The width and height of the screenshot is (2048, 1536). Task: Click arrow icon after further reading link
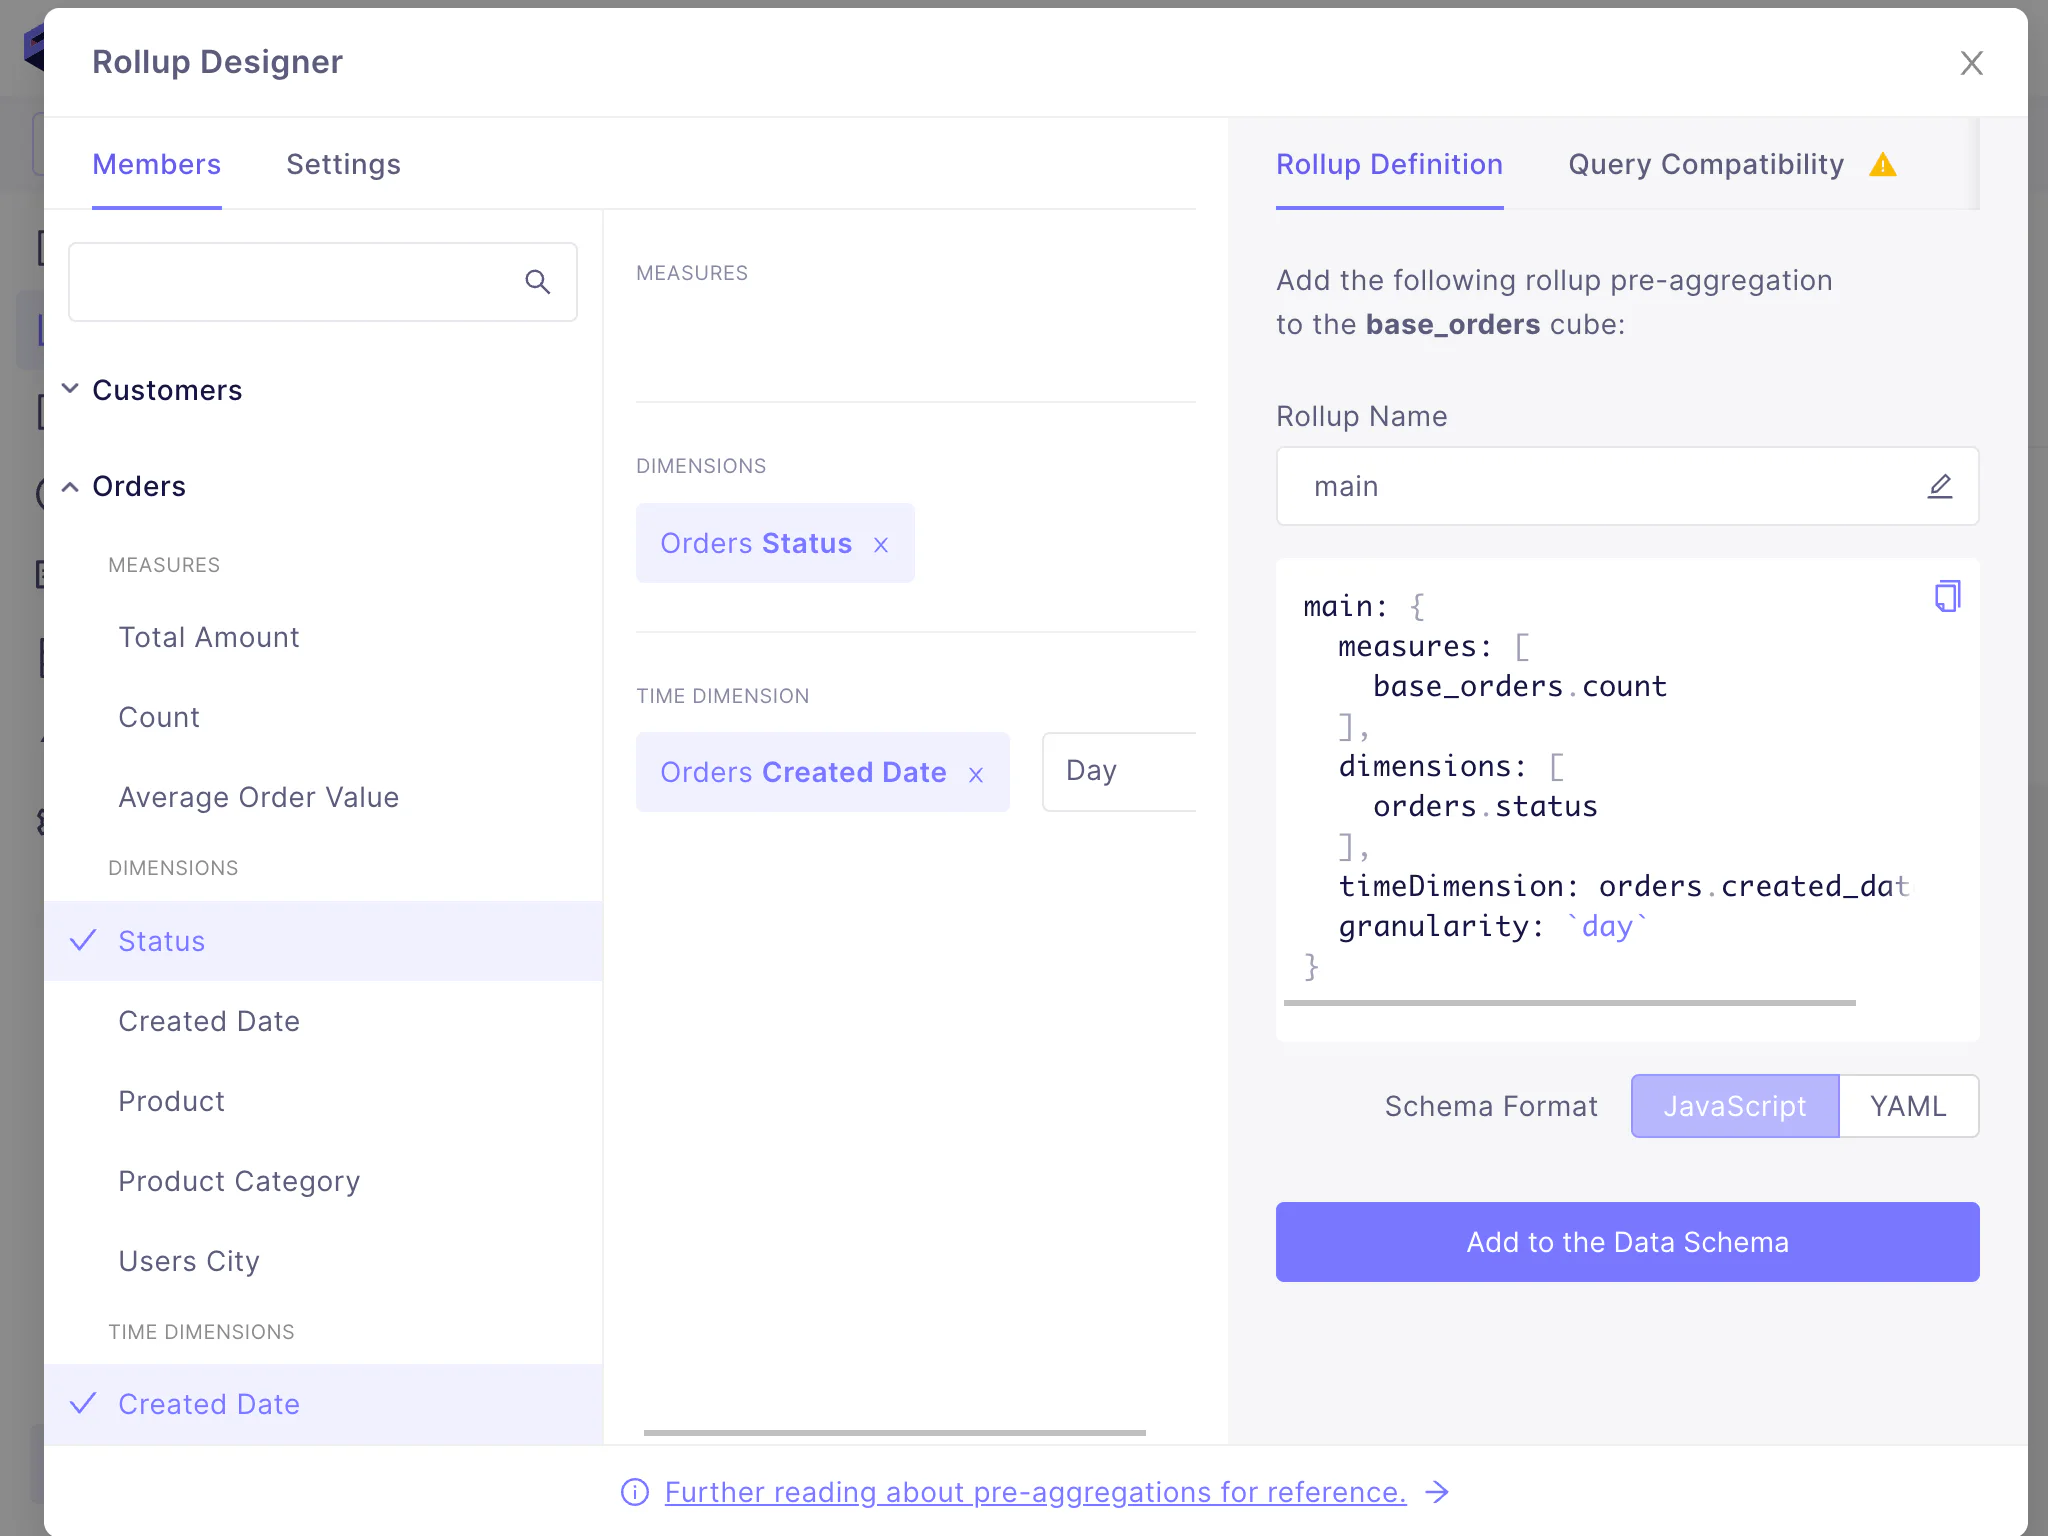[x=1437, y=1492]
